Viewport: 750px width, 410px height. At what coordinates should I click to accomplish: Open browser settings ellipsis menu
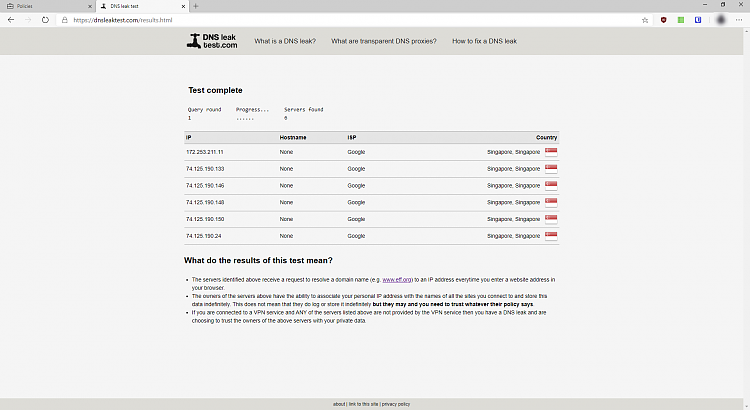[x=739, y=20]
